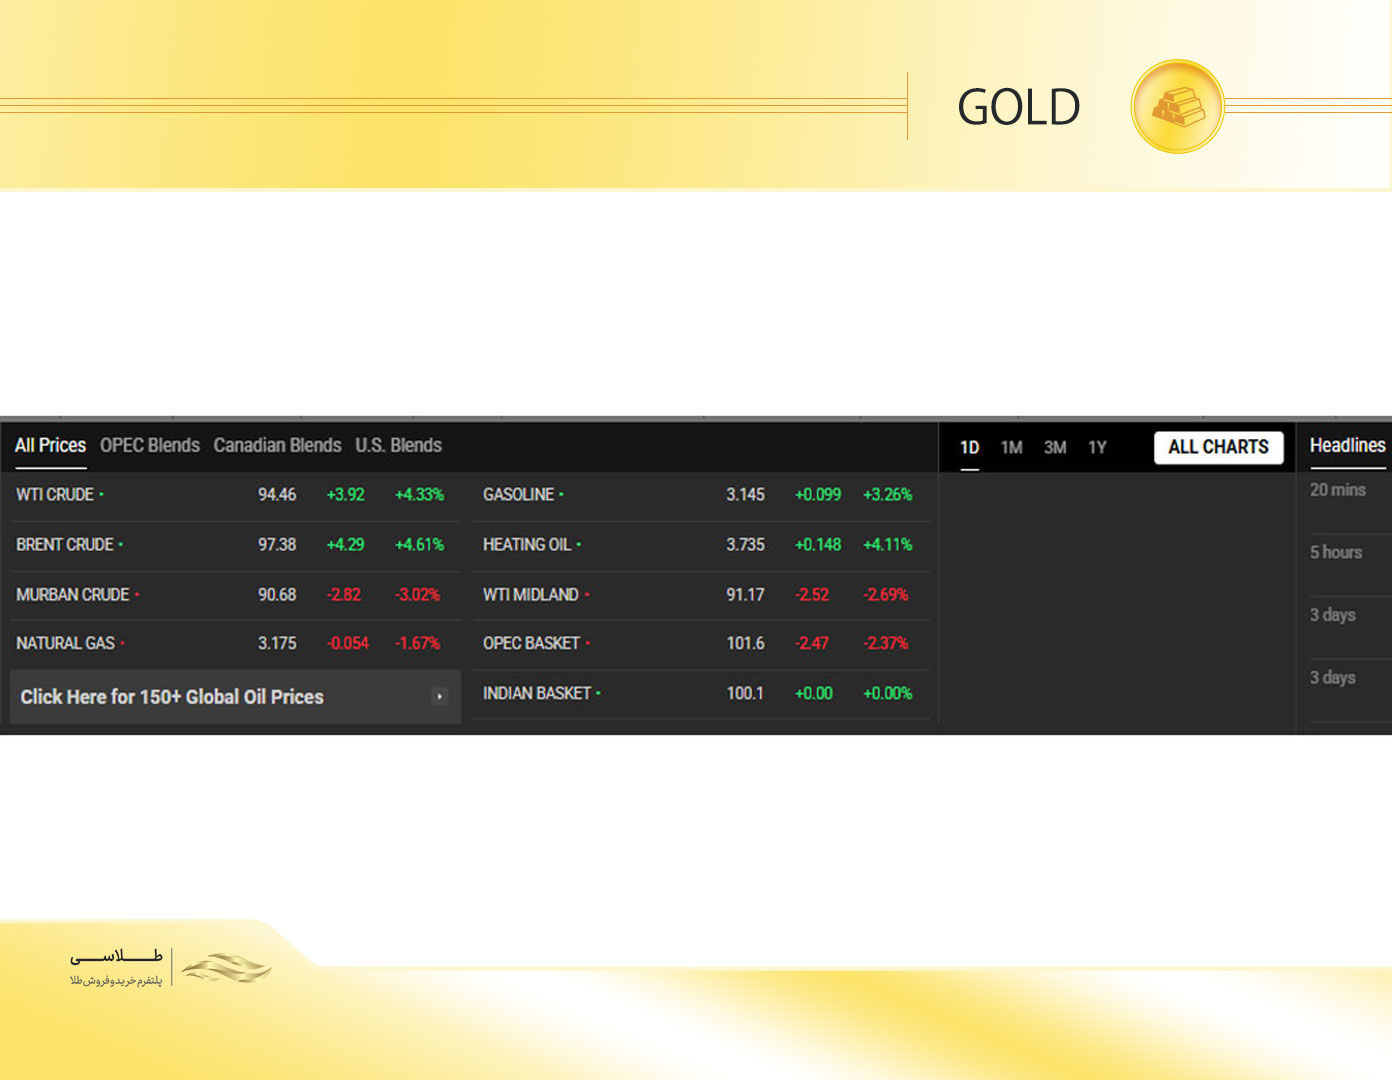Open the OPEC BASKET row
1392x1080 pixels.
coord(701,644)
